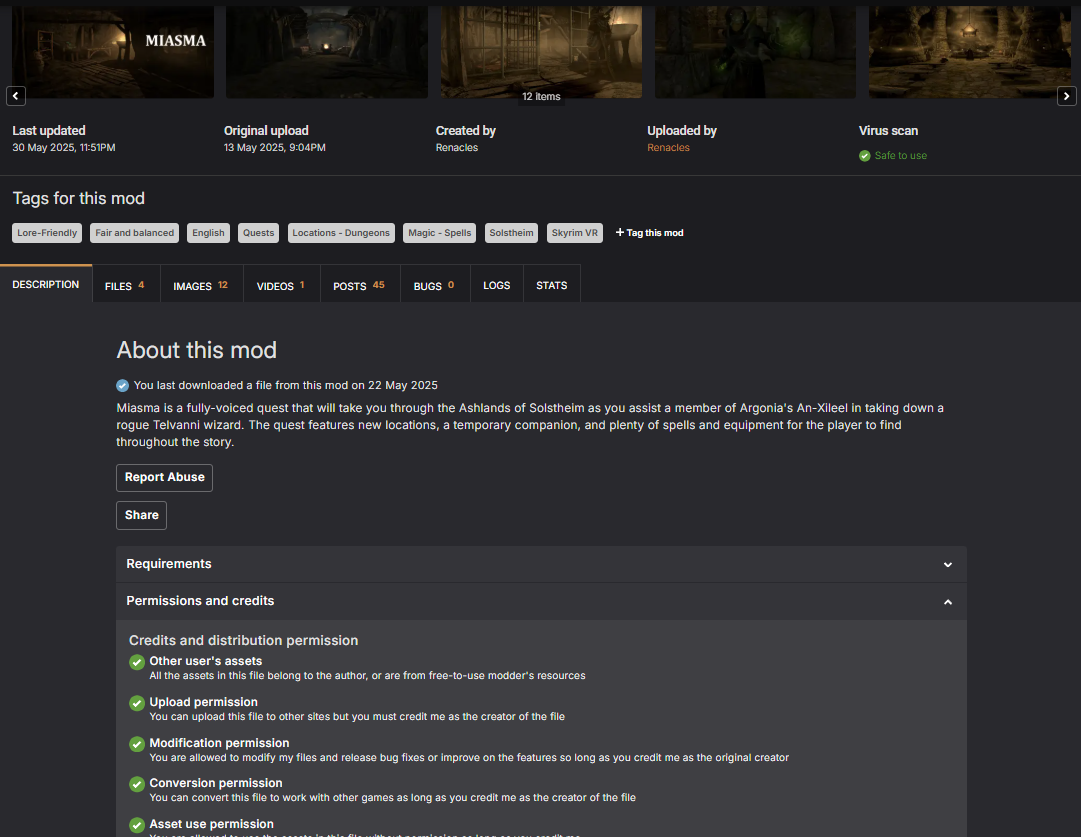Image resolution: width=1081 pixels, height=837 pixels.
Task: Click the Modification permission check icon
Action: (x=137, y=744)
